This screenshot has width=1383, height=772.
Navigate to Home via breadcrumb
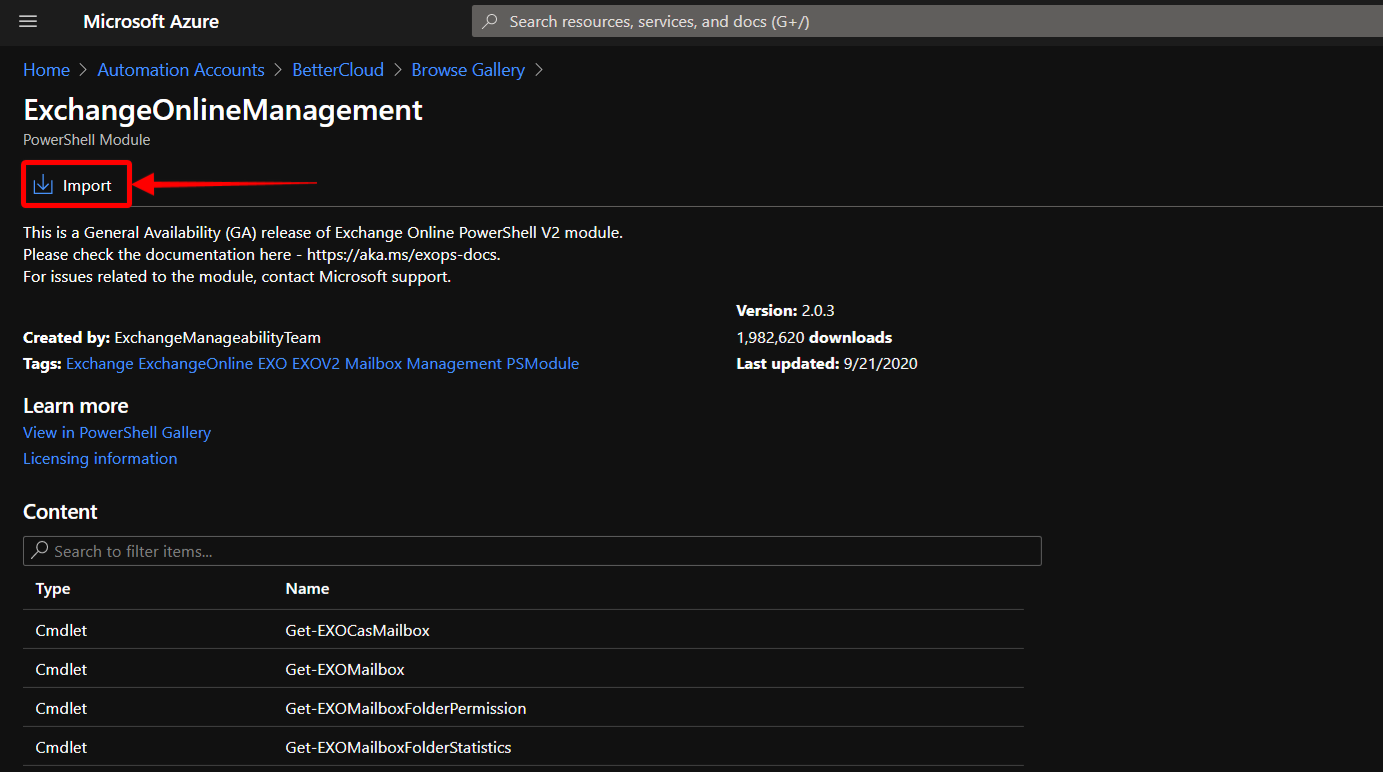[x=46, y=70]
